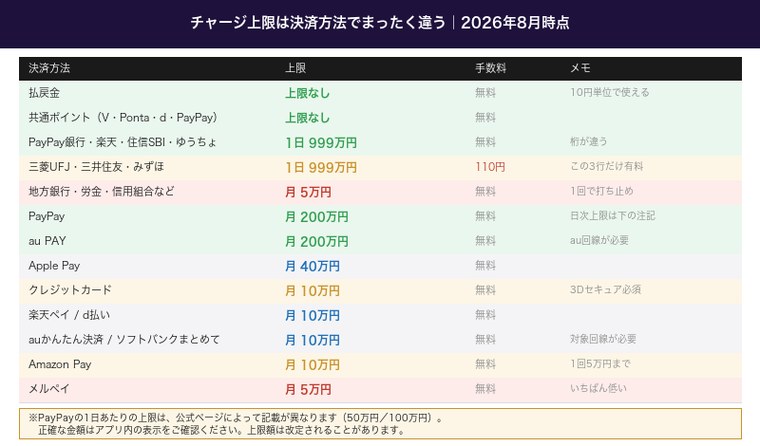
Task: Click the memo この3行だけ有料
Action: pyautogui.click(x=606, y=166)
